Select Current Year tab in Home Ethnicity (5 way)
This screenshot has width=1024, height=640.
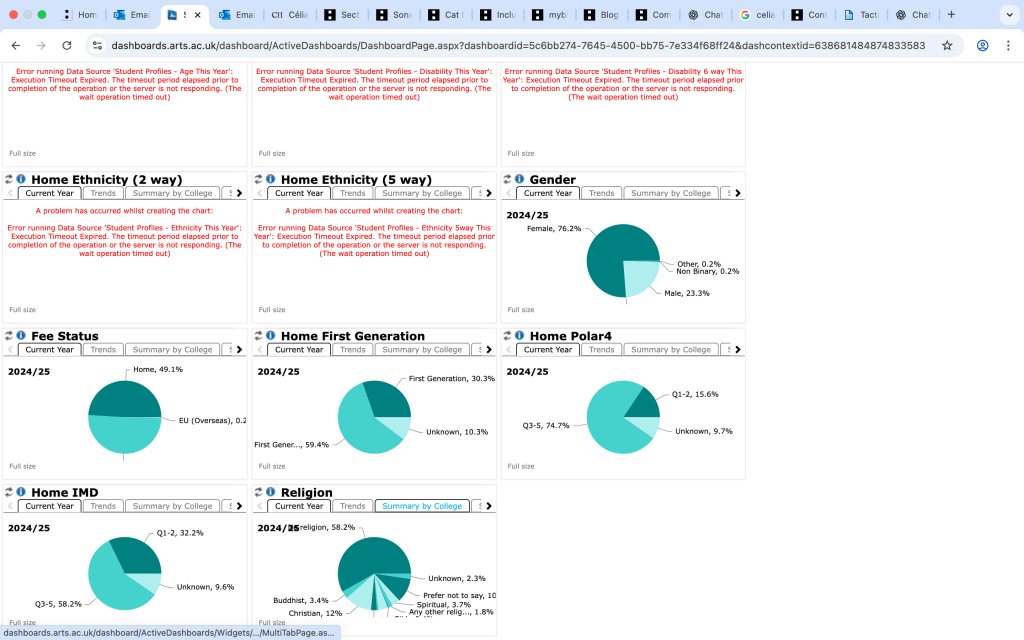coord(299,193)
